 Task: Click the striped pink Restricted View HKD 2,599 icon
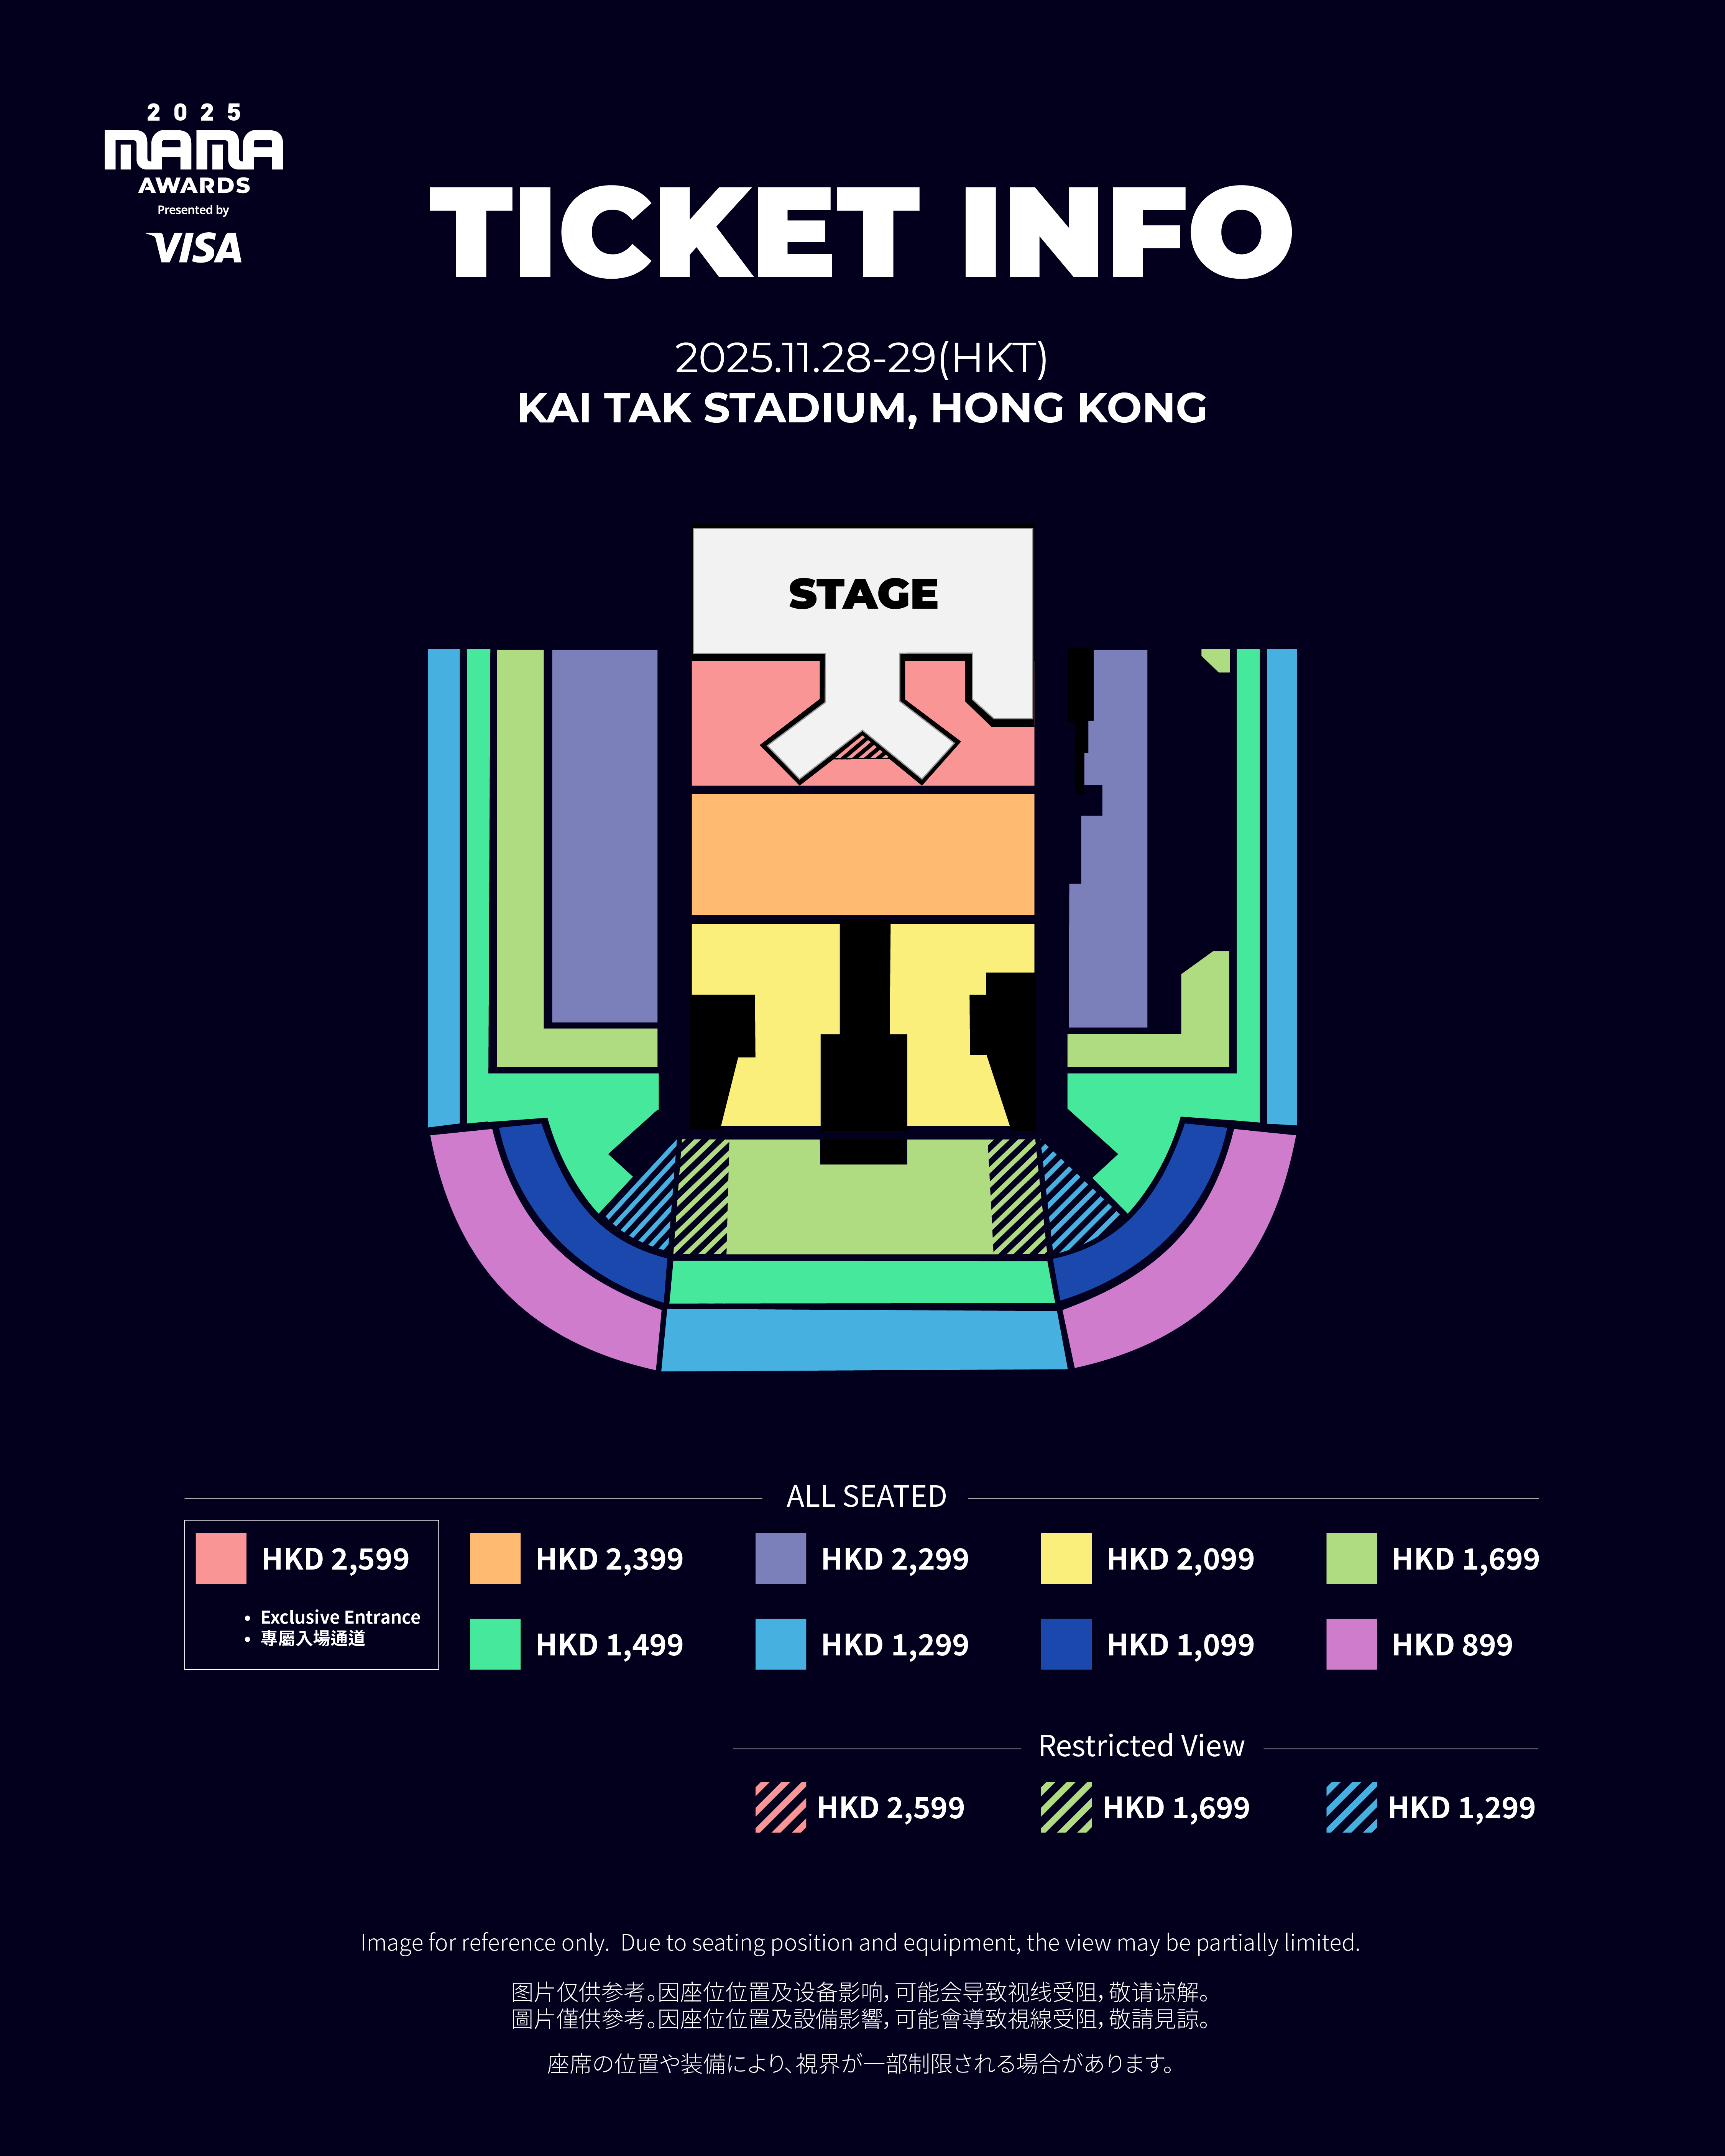coord(780,1807)
